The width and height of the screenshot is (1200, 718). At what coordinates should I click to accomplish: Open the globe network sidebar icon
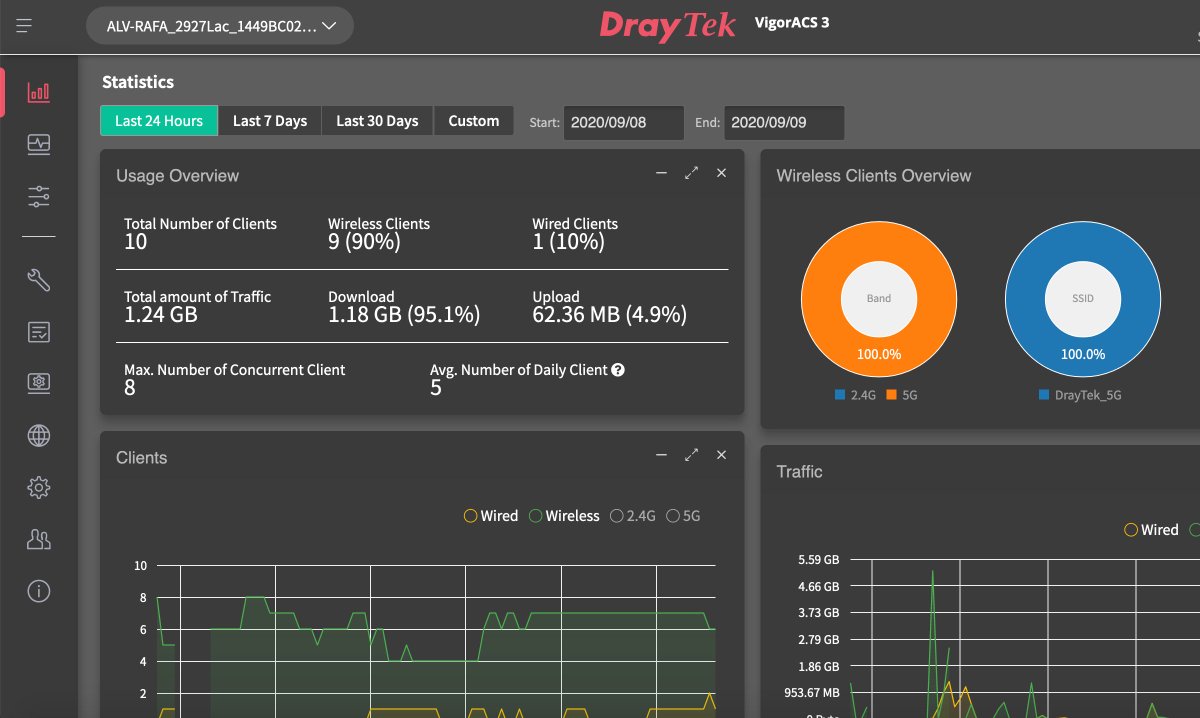click(39, 435)
